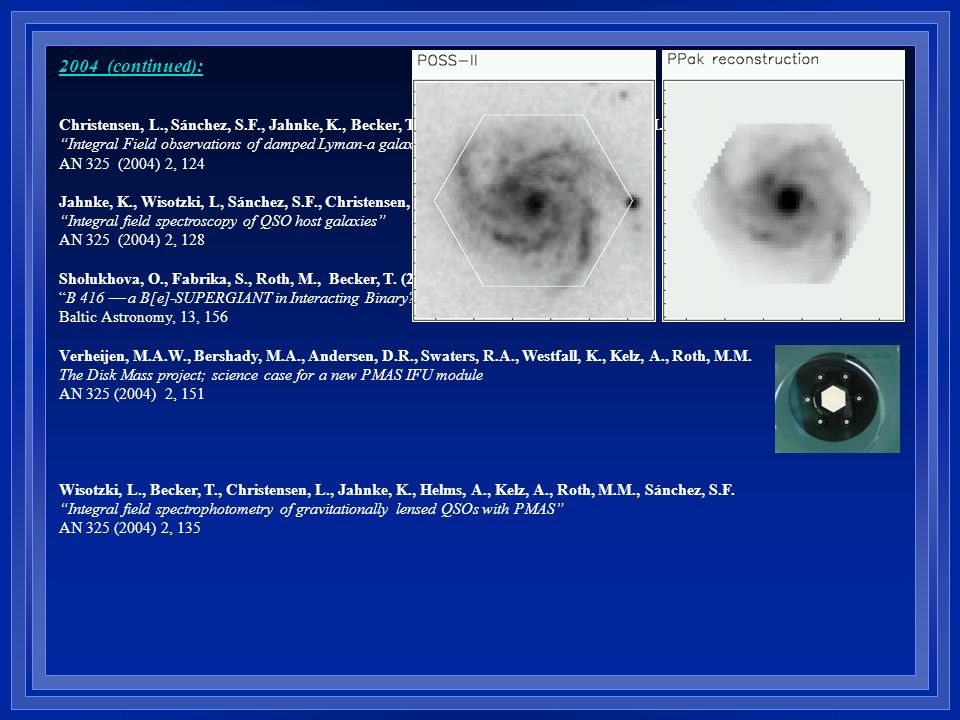Click the Sholukhova, O. author line

click(236, 279)
